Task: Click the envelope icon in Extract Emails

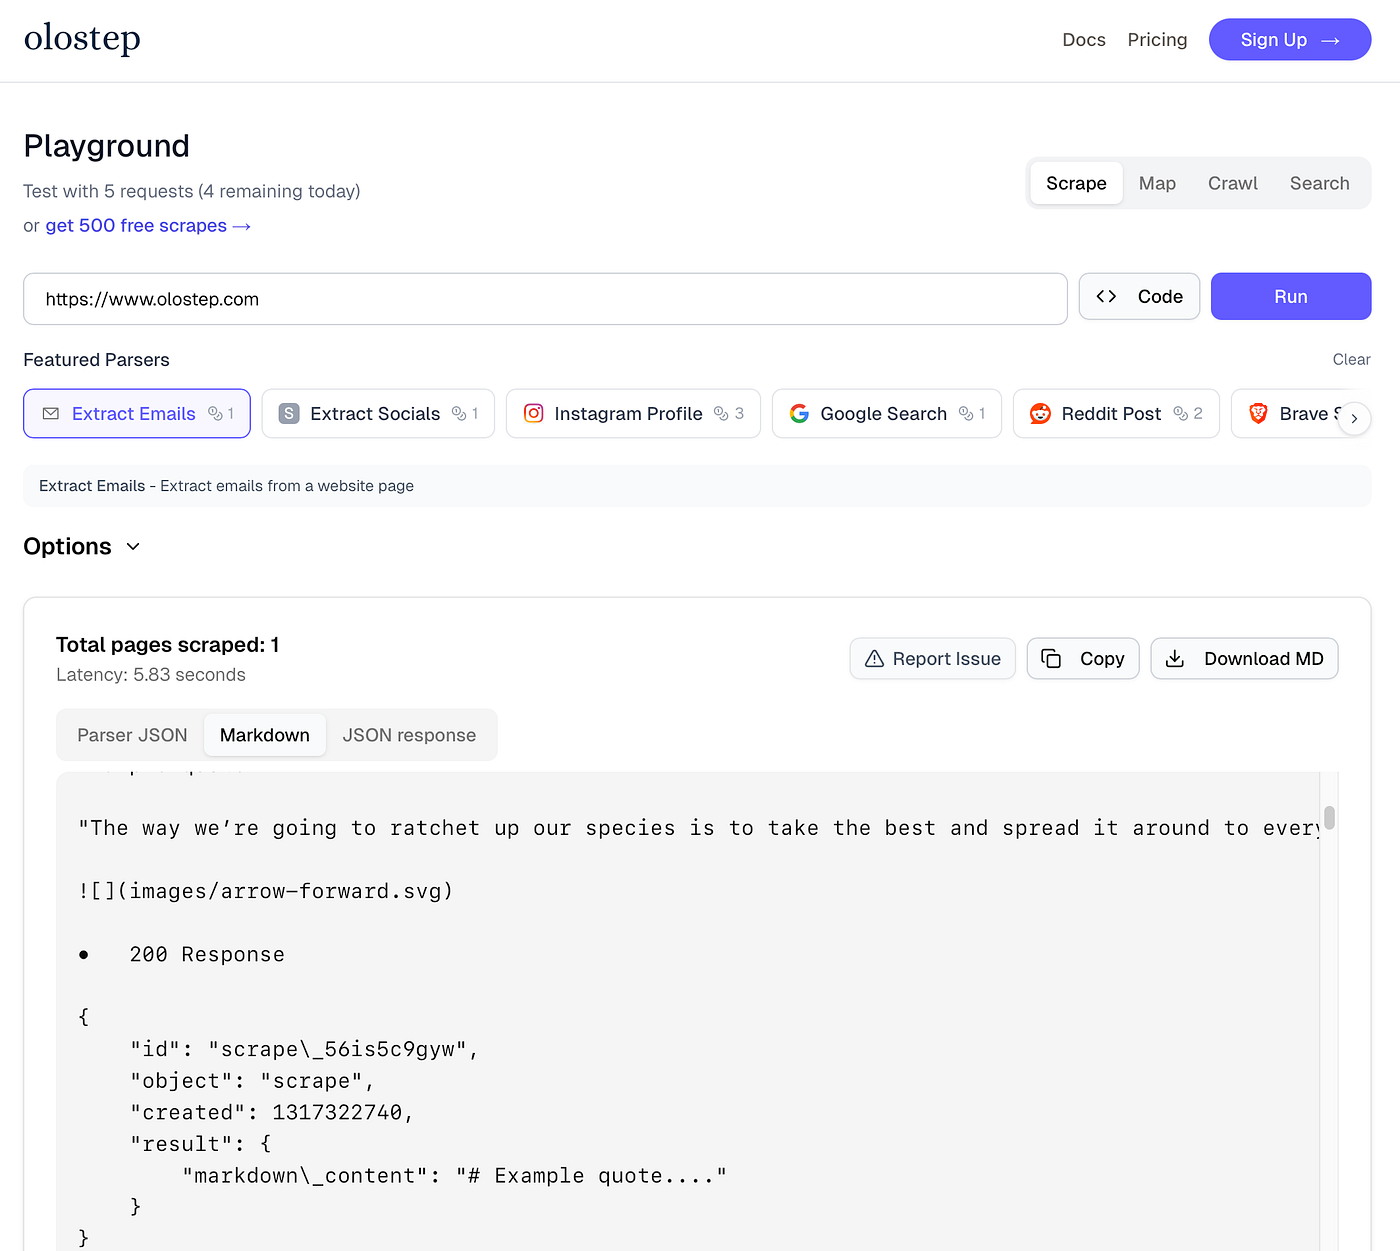Action: point(51,414)
